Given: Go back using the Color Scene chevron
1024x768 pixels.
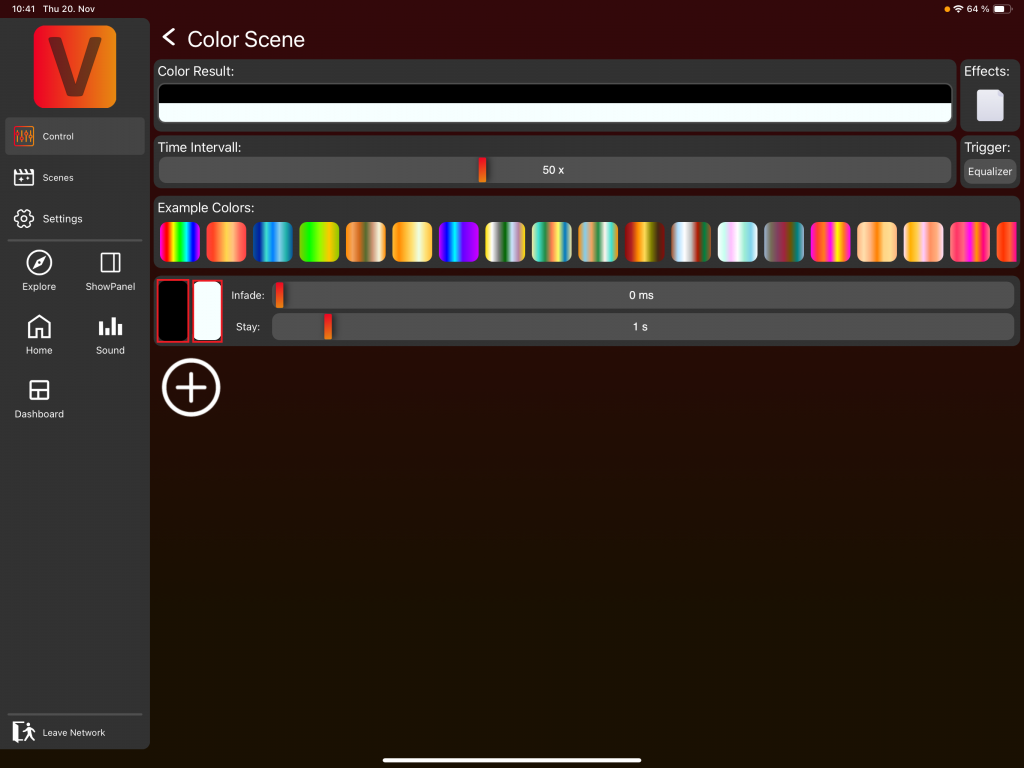Looking at the screenshot, I should click(x=169, y=38).
